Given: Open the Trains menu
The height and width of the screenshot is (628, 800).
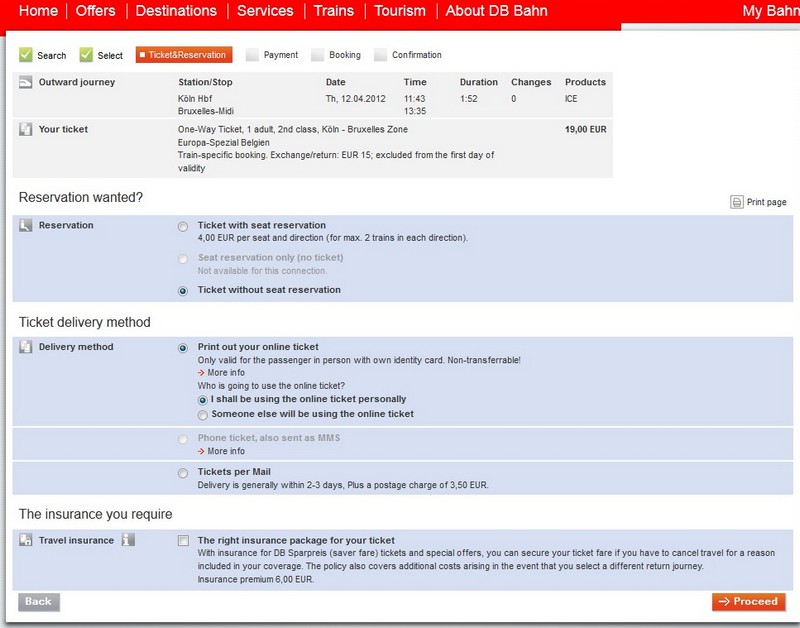Looking at the screenshot, I should coord(334,11).
